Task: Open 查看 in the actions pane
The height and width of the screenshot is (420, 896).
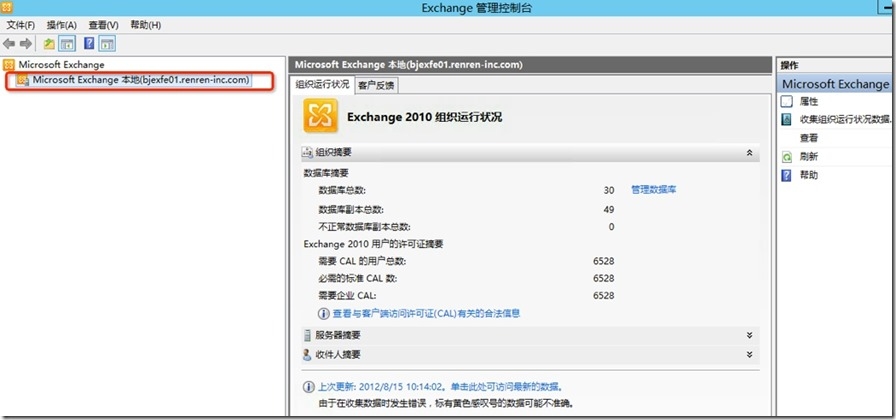Action: [x=809, y=138]
